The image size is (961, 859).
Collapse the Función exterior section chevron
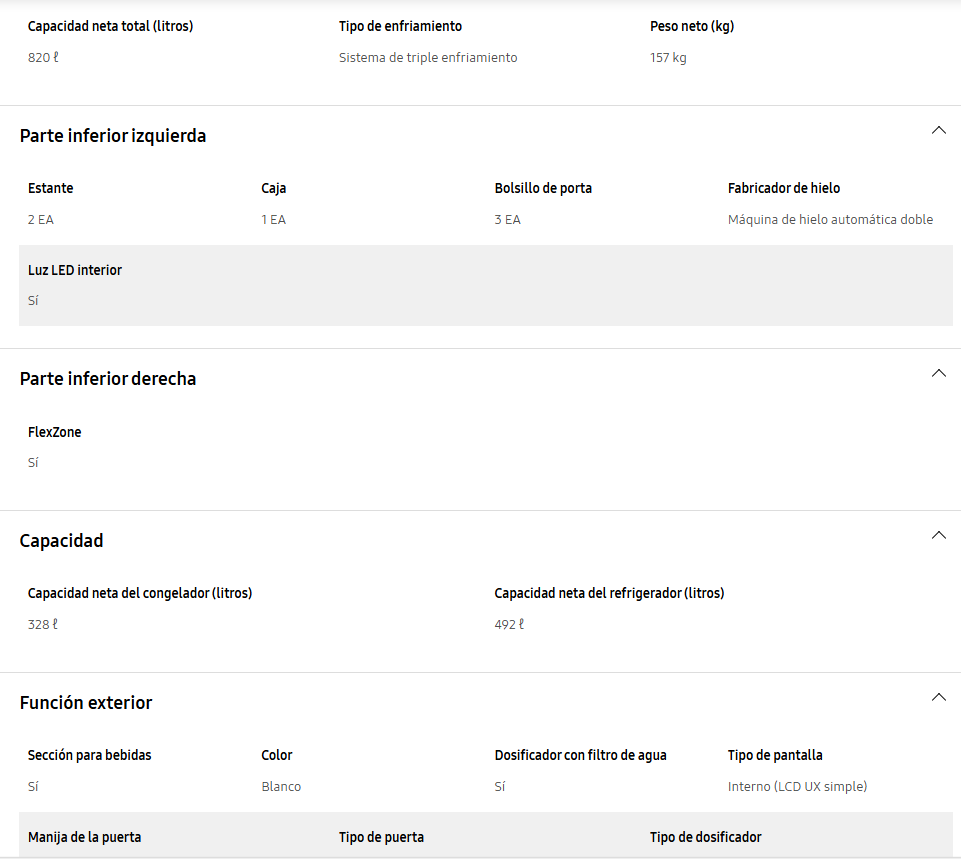pos(938,697)
